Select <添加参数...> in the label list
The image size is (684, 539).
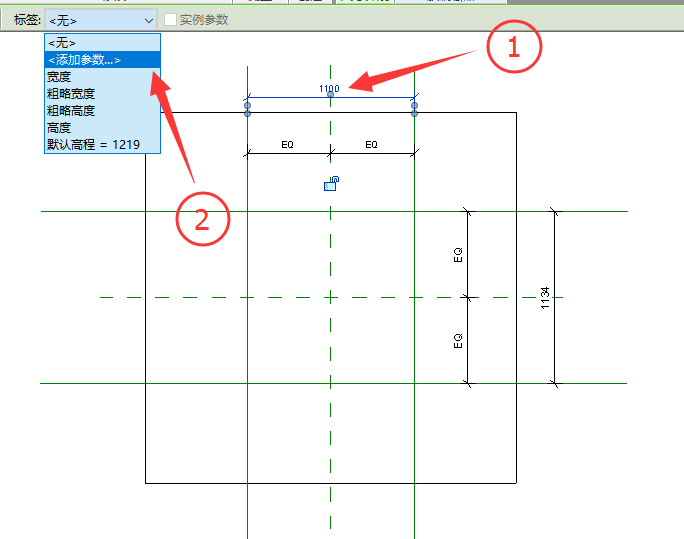click(x=103, y=60)
